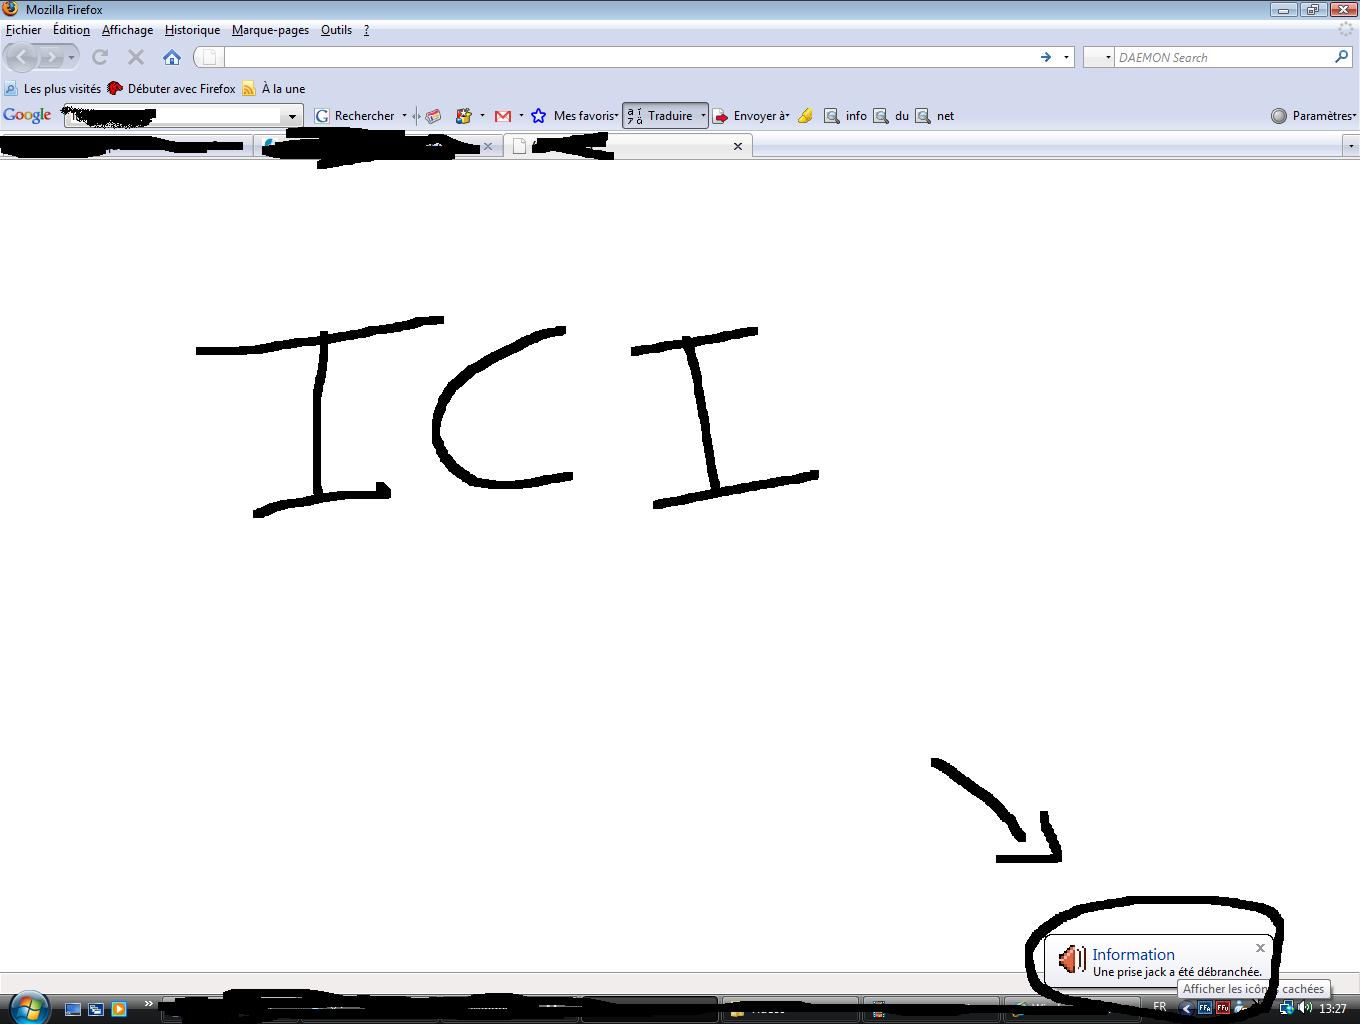1360x1024 pixels.
Task: Find the word 'du' on page
Action: [891, 116]
